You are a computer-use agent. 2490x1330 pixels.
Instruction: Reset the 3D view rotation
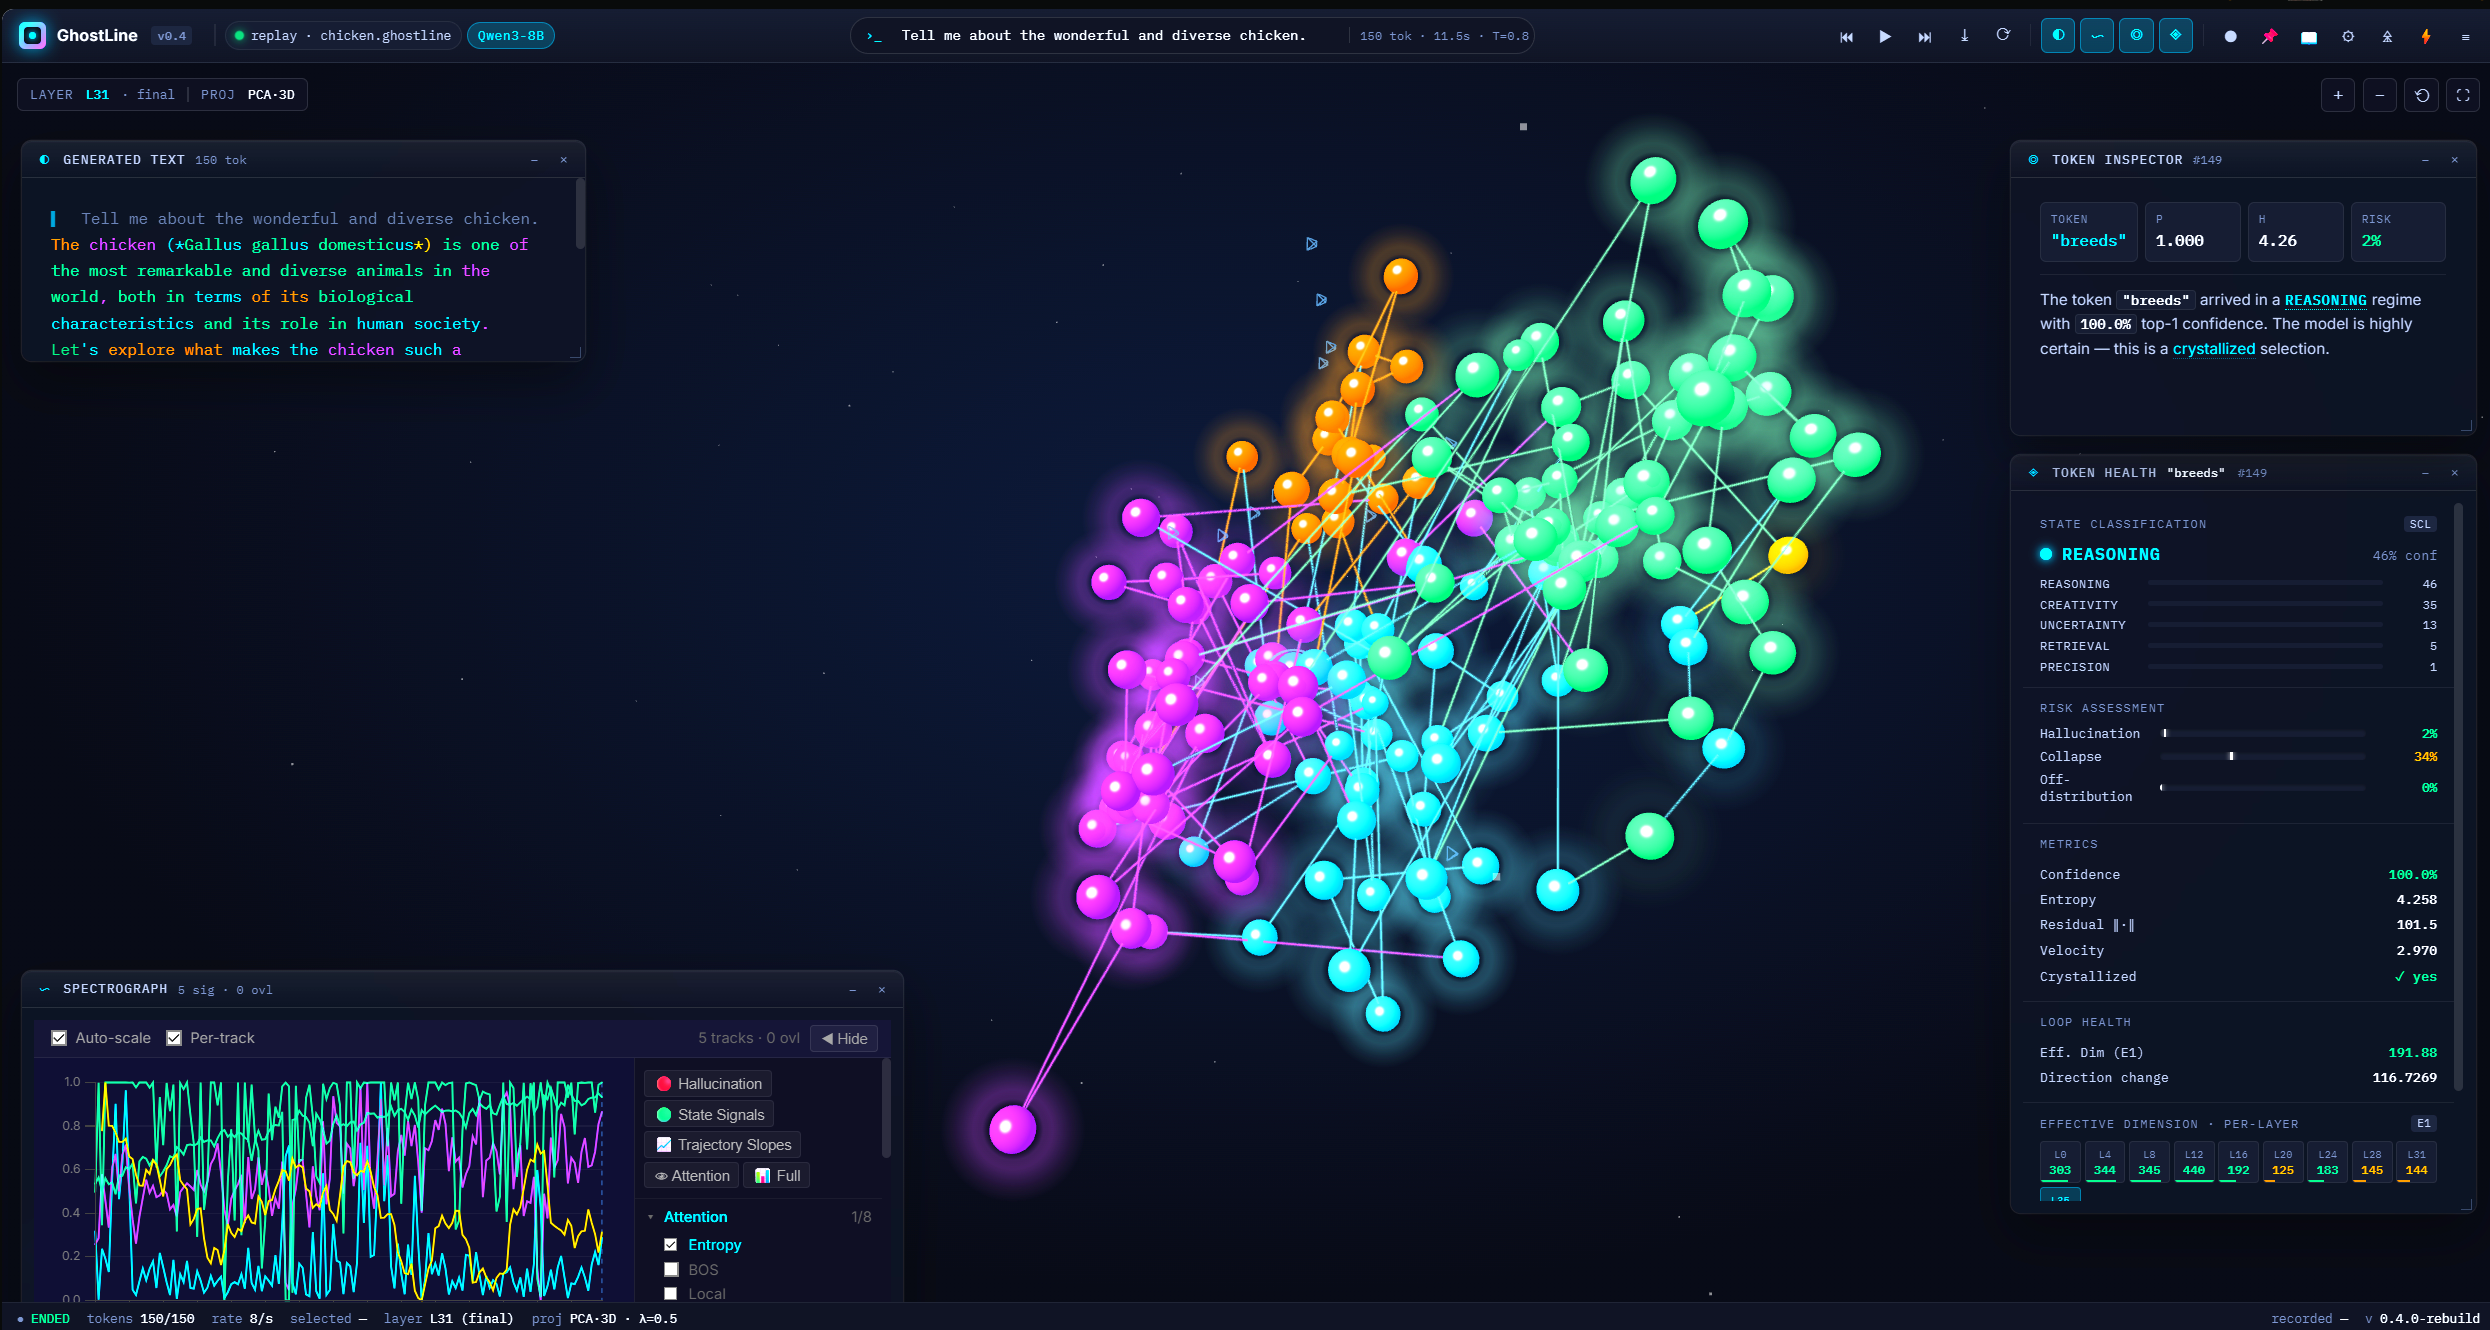(2422, 95)
